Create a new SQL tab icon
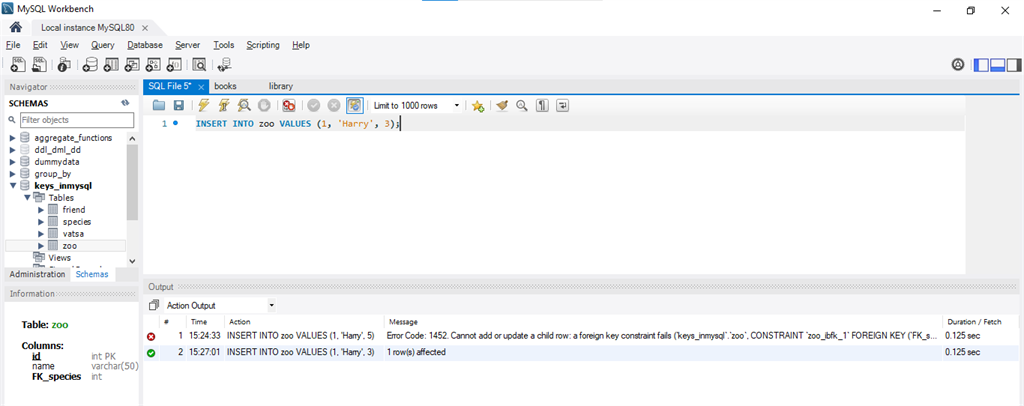1024x406 pixels. (x=18, y=64)
